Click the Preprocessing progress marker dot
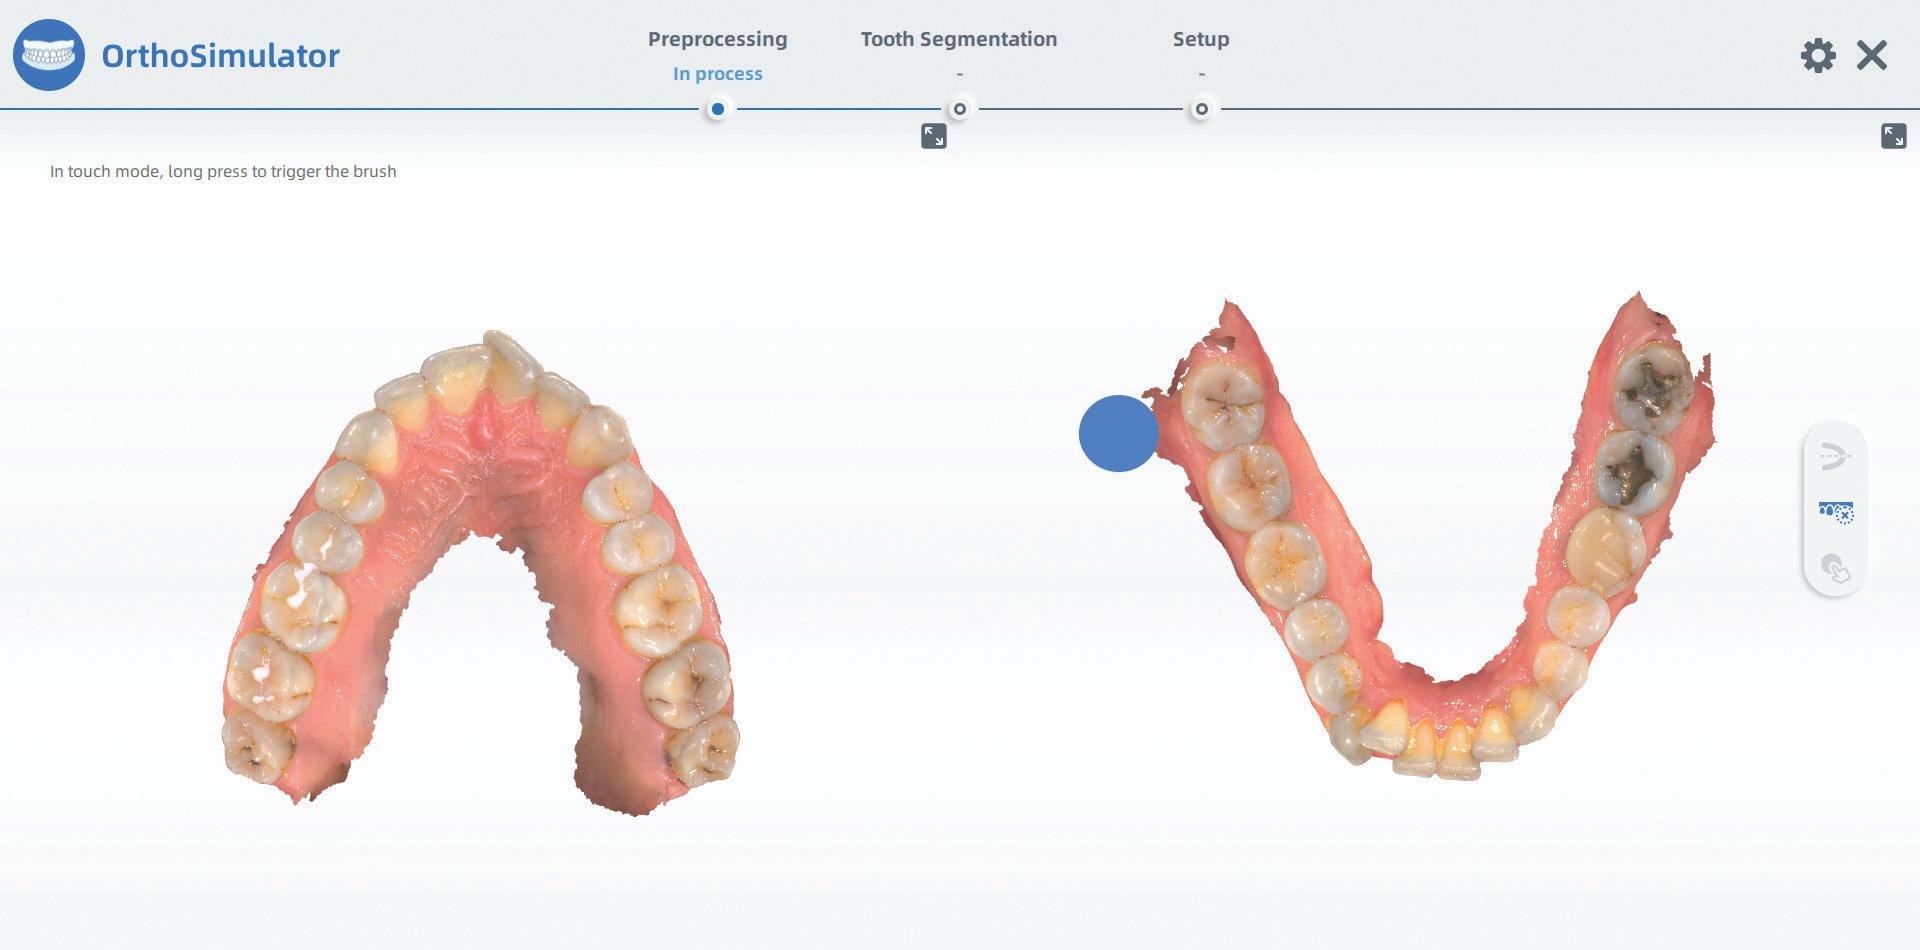The width and height of the screenshot is (1920, 950). (717, 109)
